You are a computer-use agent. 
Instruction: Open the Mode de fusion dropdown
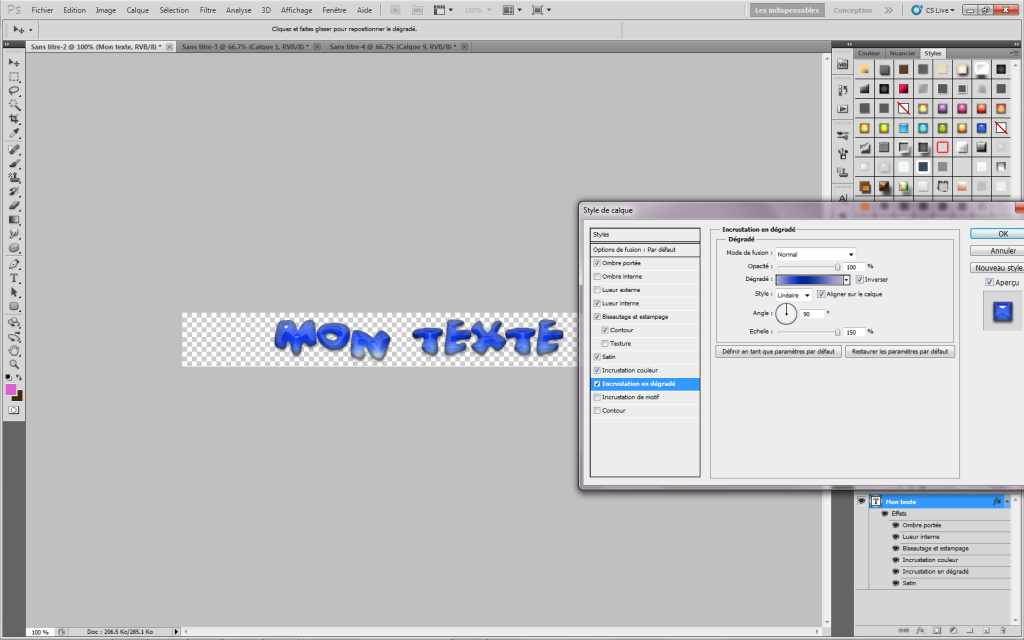[x=815, y=254]
